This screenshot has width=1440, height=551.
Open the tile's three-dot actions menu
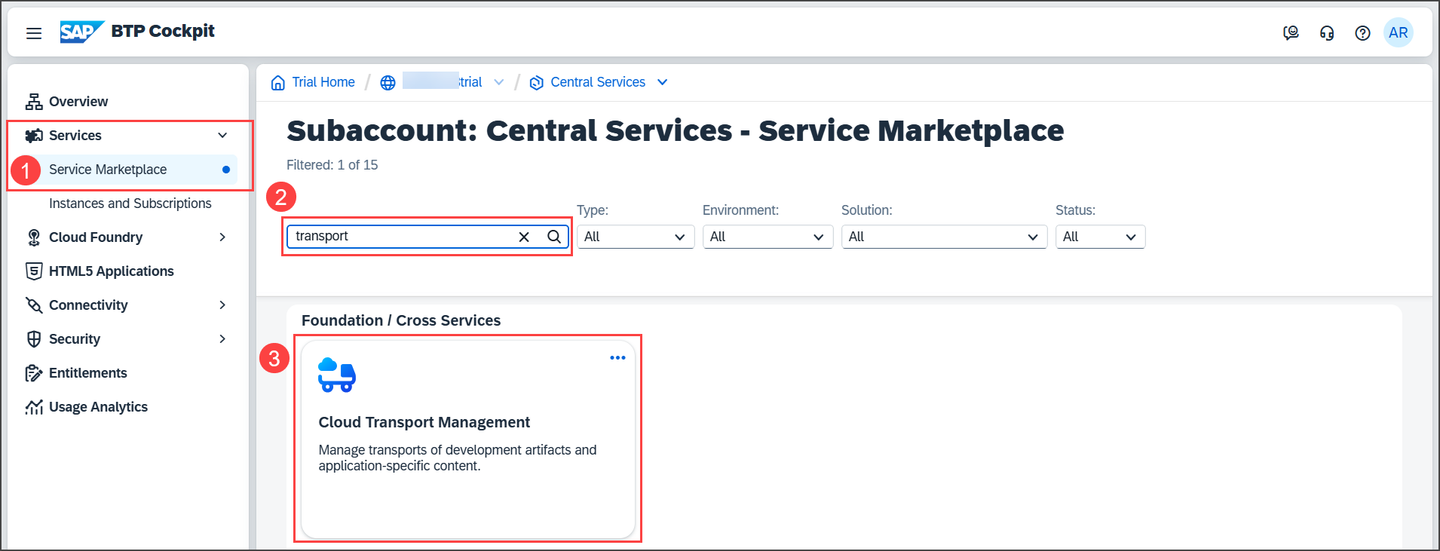tap(618, 357)
